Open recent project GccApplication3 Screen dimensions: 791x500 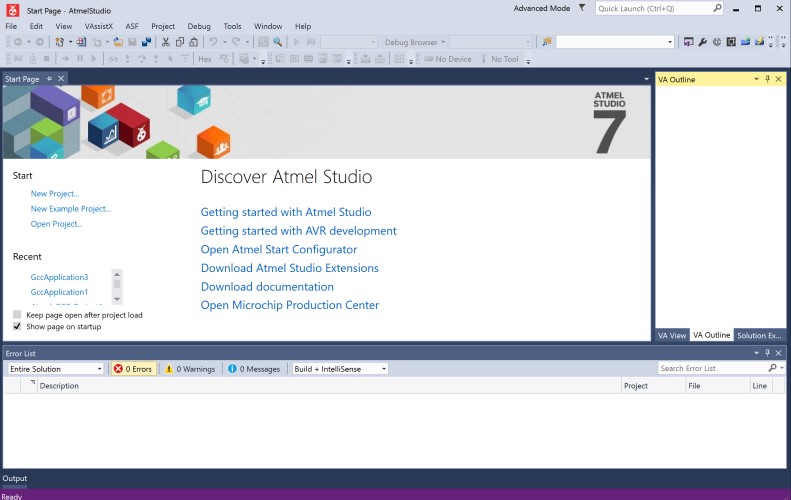tap(59, 277)
